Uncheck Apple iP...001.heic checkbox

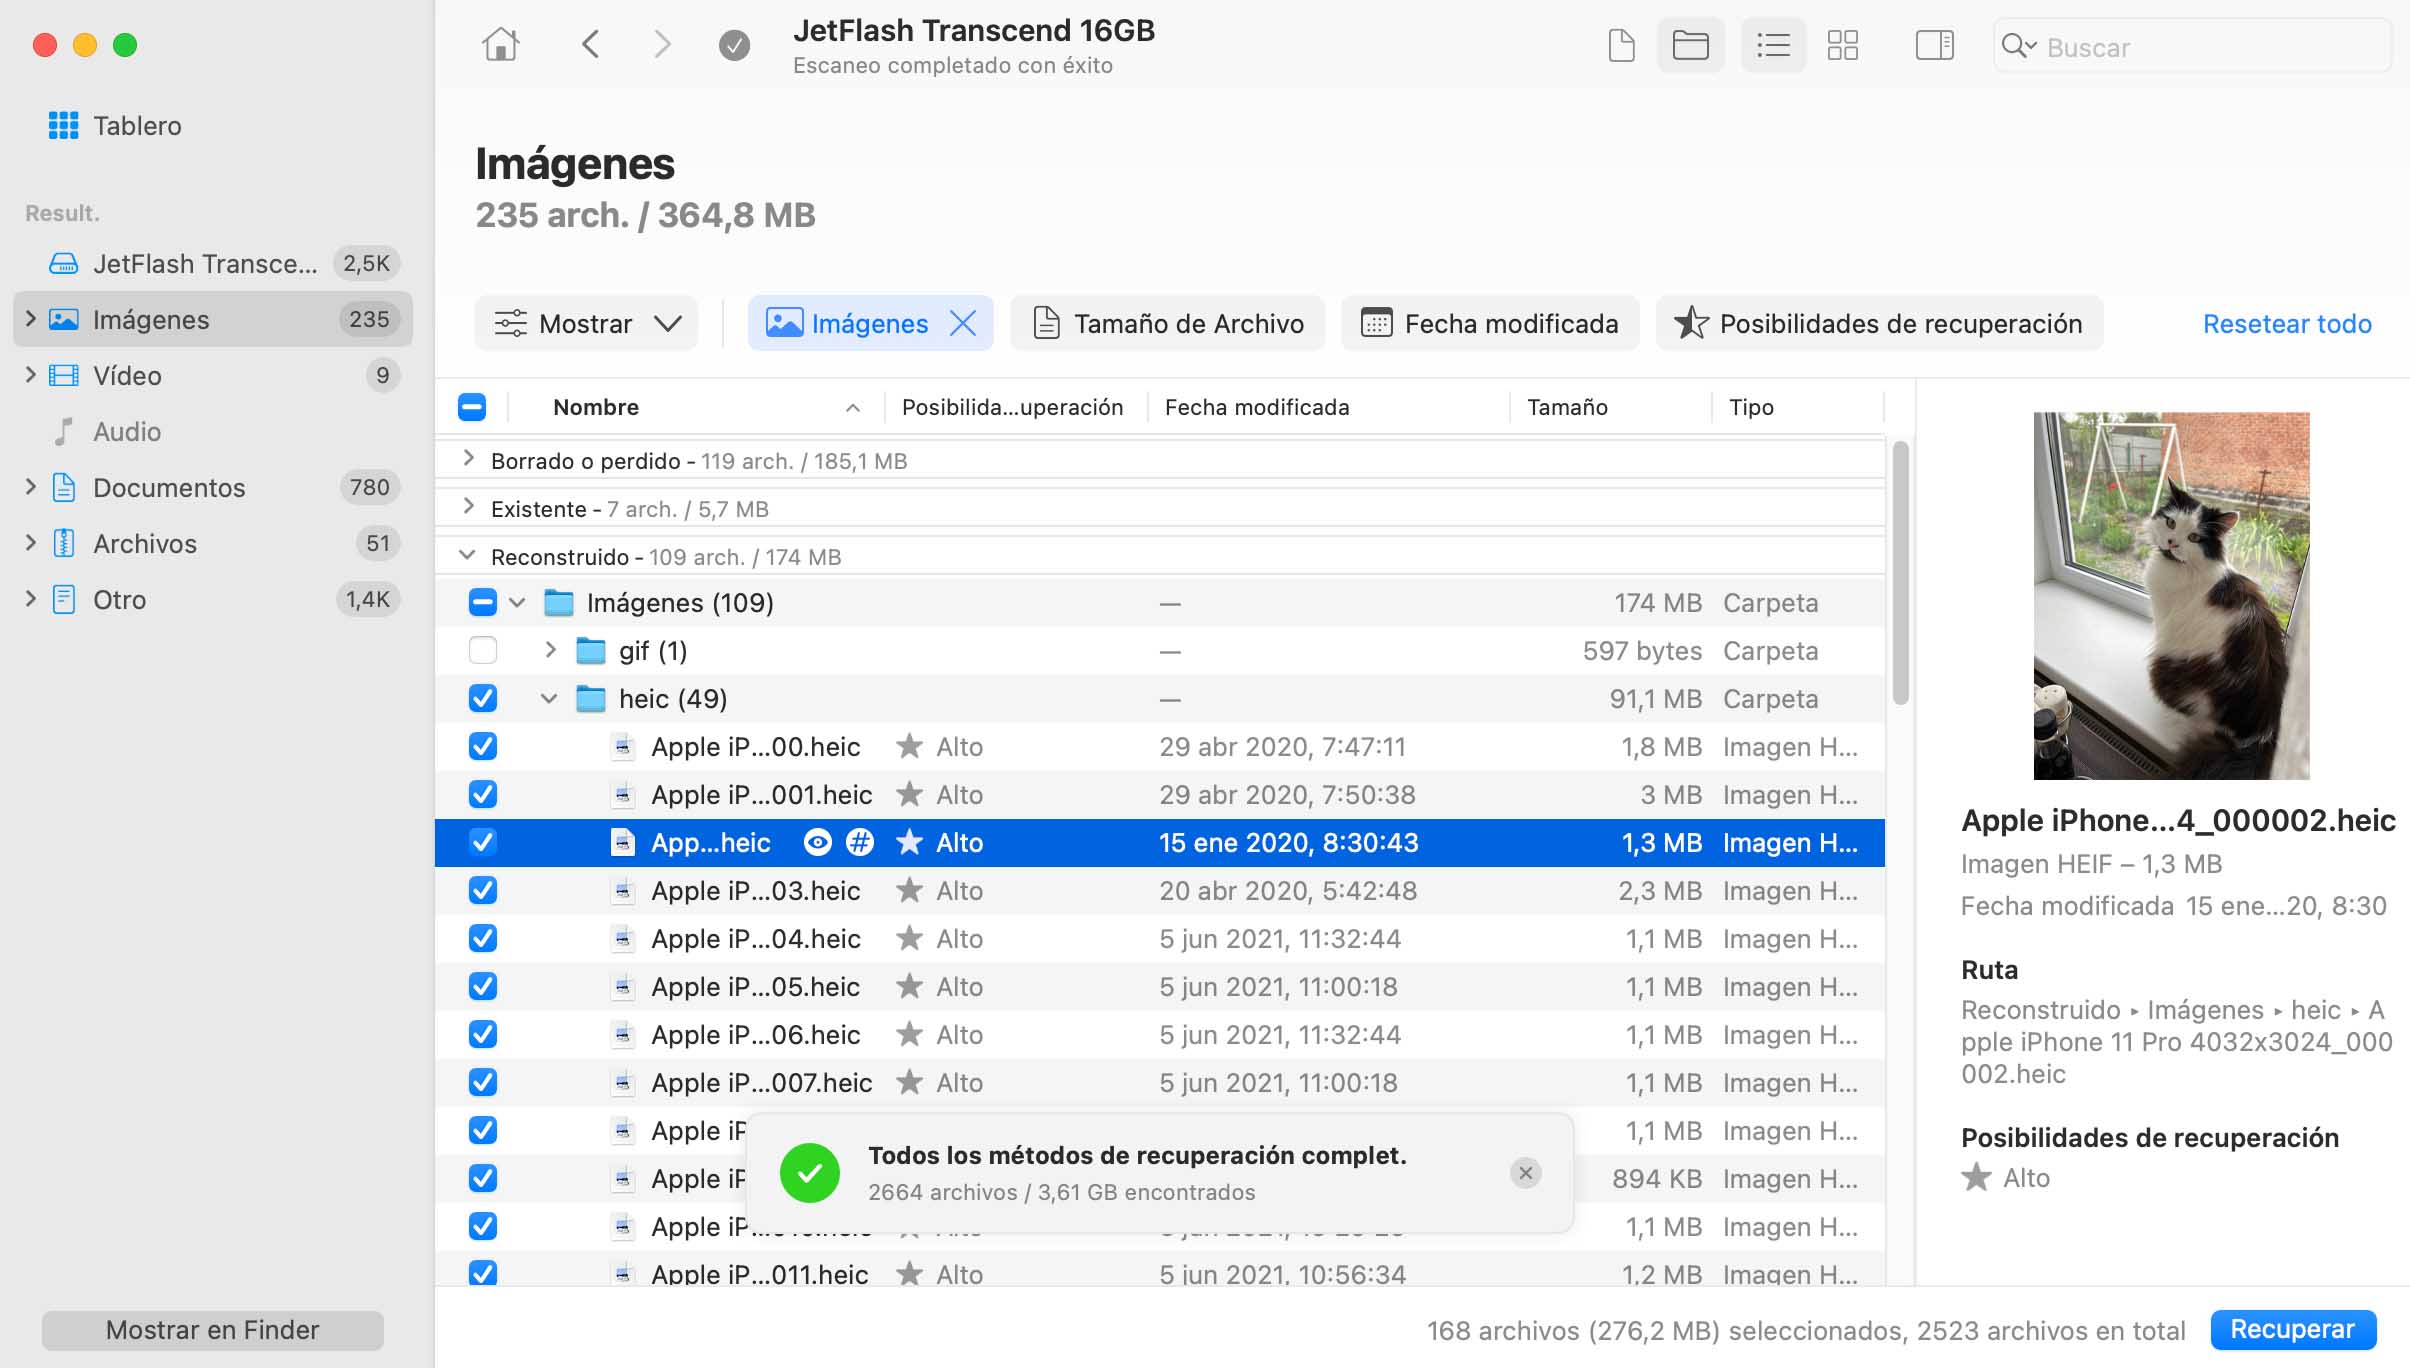coord(483,795)
